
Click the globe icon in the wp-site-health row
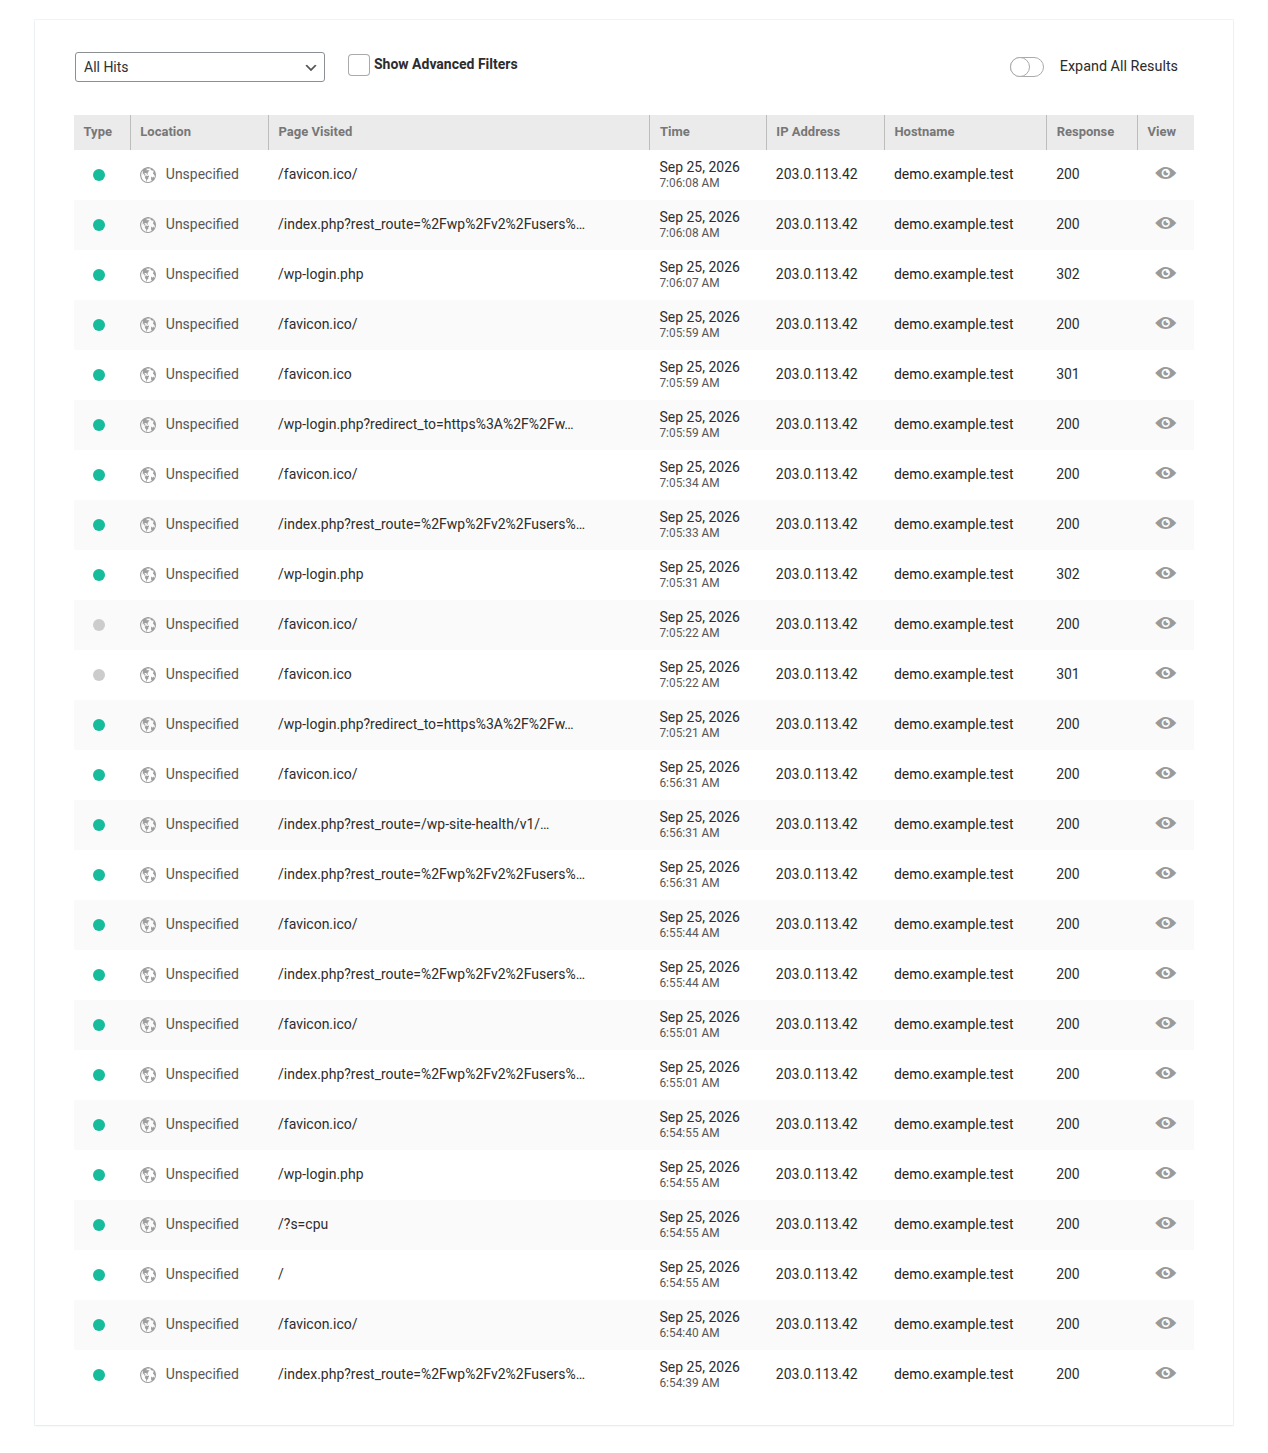pyautogui.click(x=148, y=825)
